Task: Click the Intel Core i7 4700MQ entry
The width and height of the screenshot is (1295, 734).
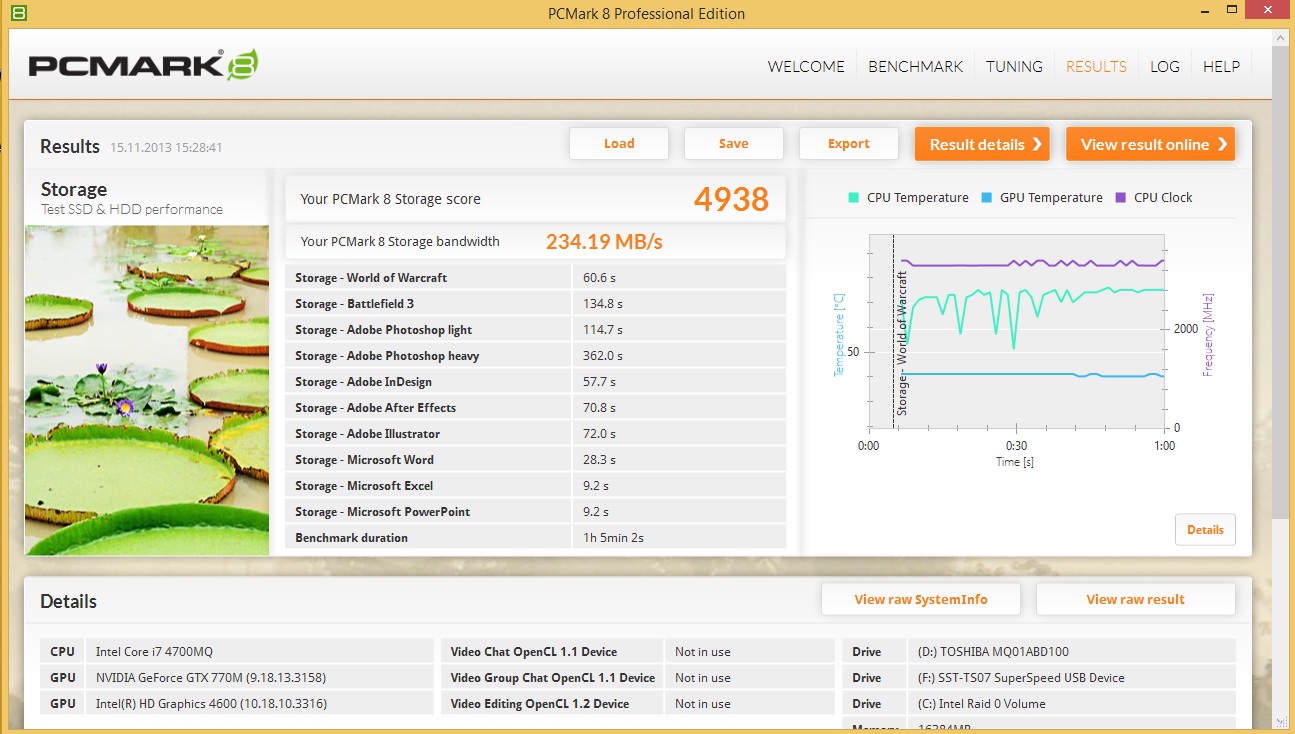Action: pos(154,652)
